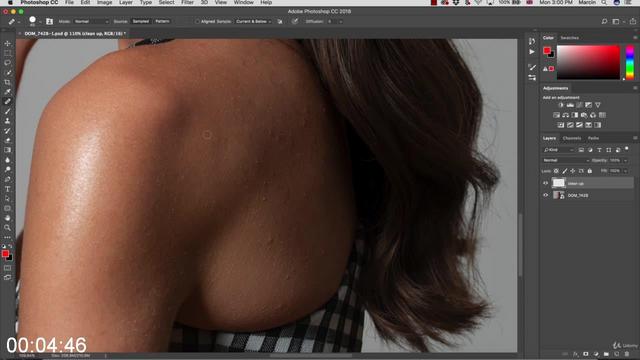The height and width of the screenshot is (360, 640).
Task: Select the Healing Brush tool in toolbar
Action: point(7,102)
